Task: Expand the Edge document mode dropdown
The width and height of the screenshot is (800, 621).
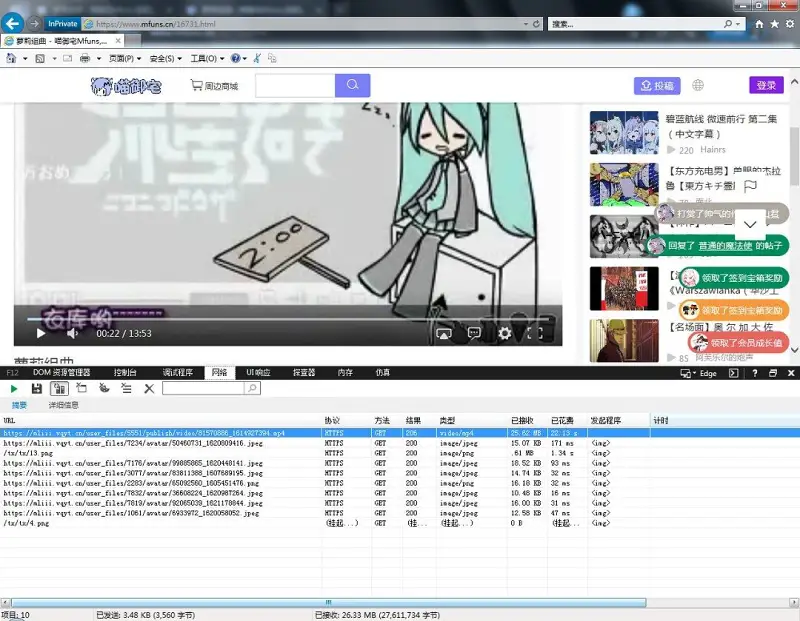Action: pos(698,373)
